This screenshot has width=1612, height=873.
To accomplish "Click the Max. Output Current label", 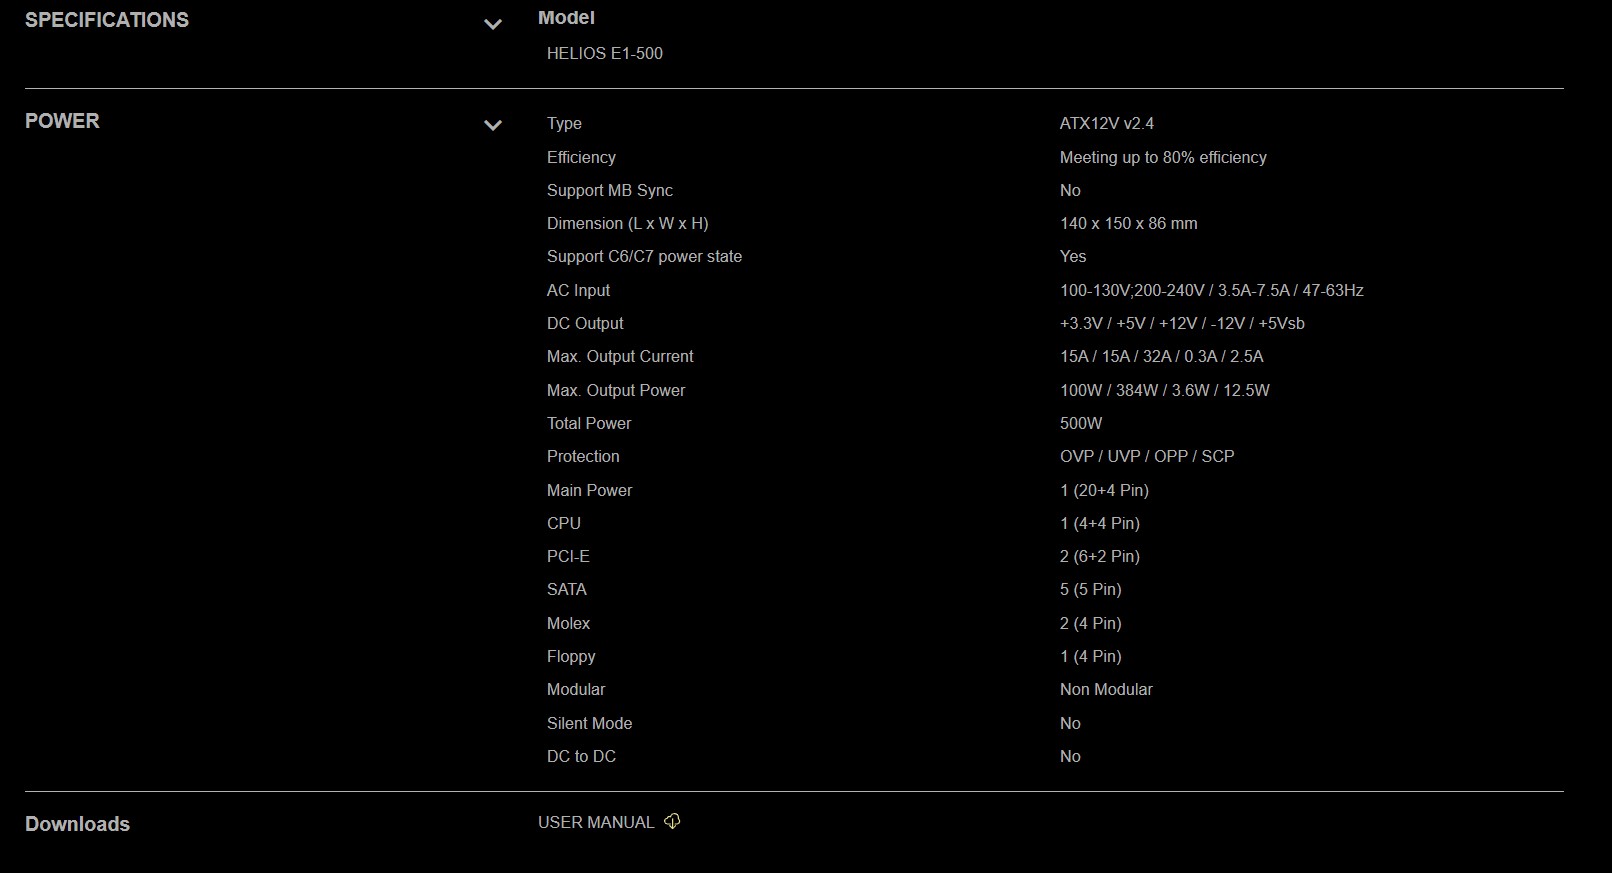I will (x=620, y=356).
